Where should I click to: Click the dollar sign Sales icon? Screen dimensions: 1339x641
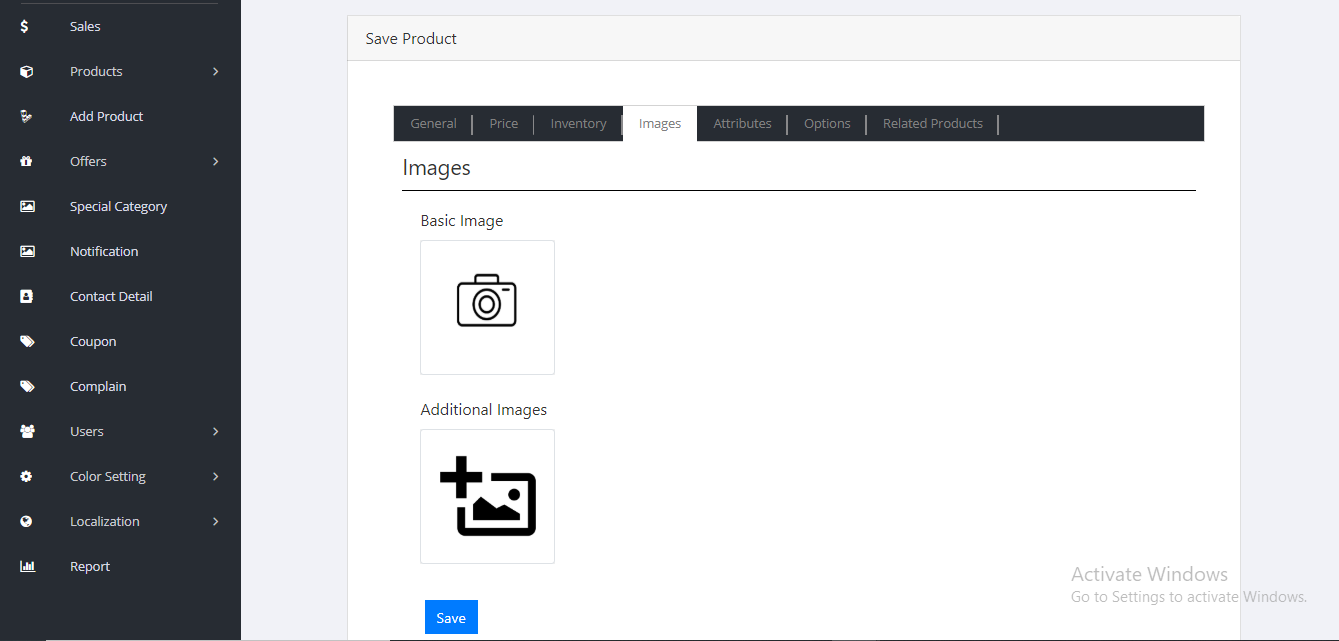click(25, 27)
